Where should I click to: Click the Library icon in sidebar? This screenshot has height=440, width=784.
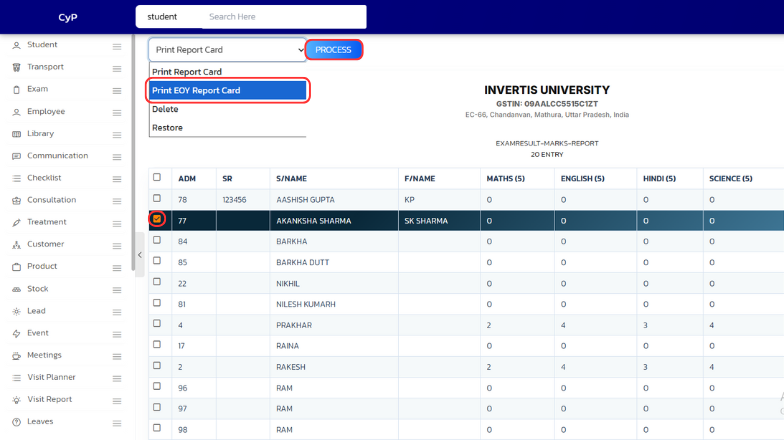point(16,134)
